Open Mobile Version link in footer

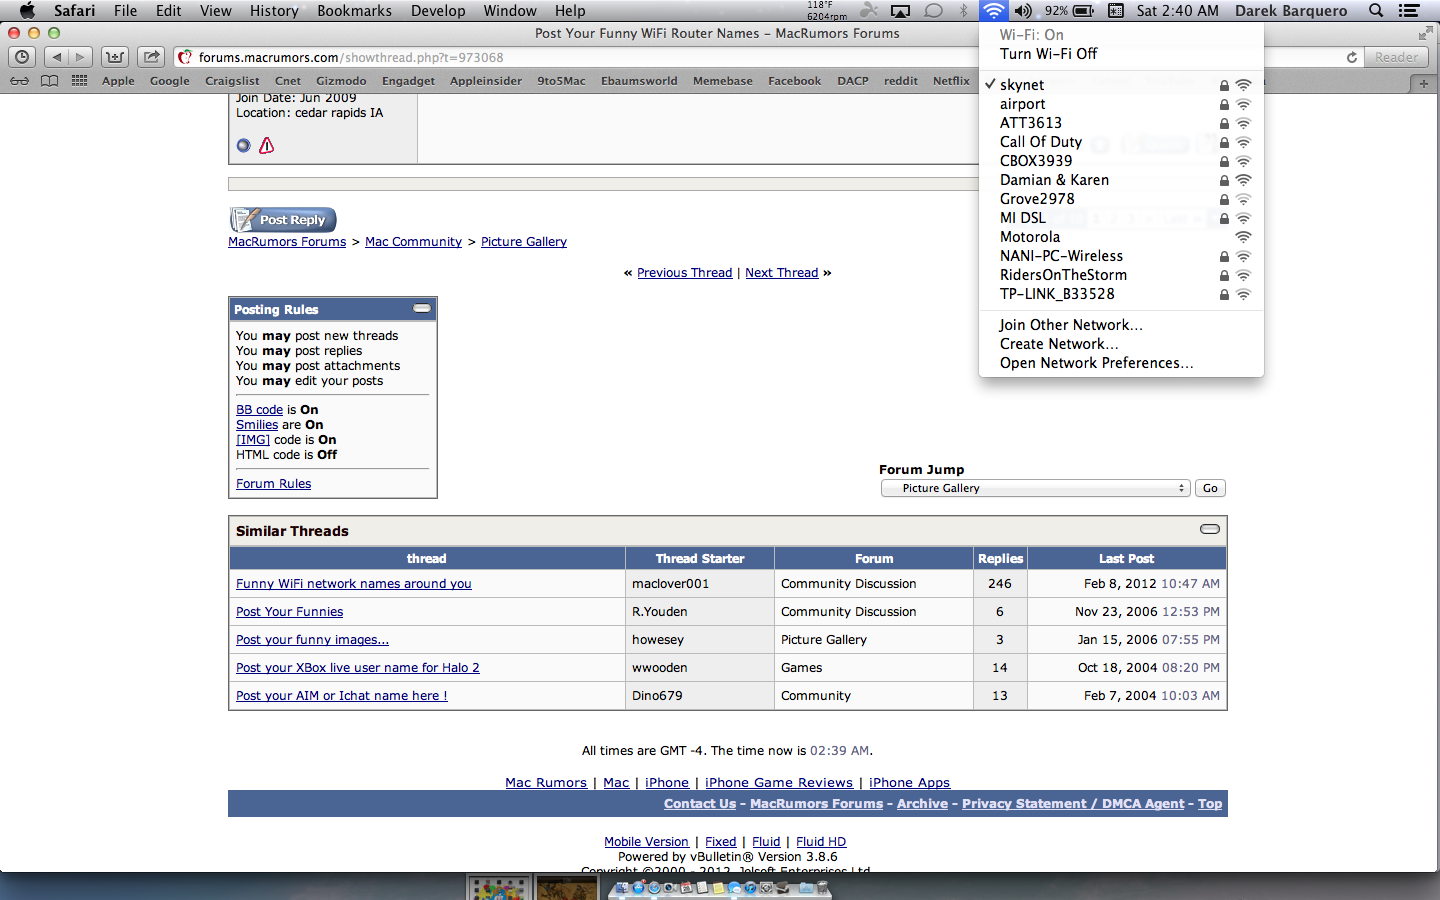pyautogui.click(x=646, y=841)
